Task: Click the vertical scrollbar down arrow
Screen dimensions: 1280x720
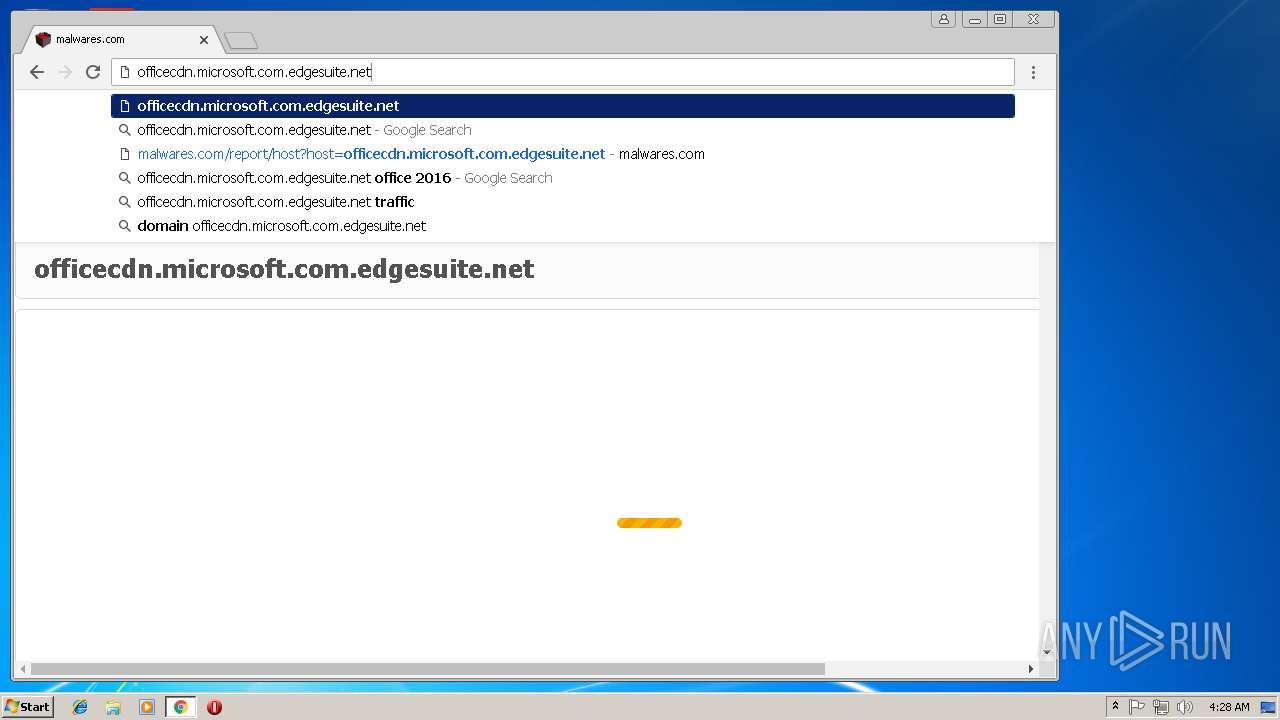Action: coord(1047,652)
